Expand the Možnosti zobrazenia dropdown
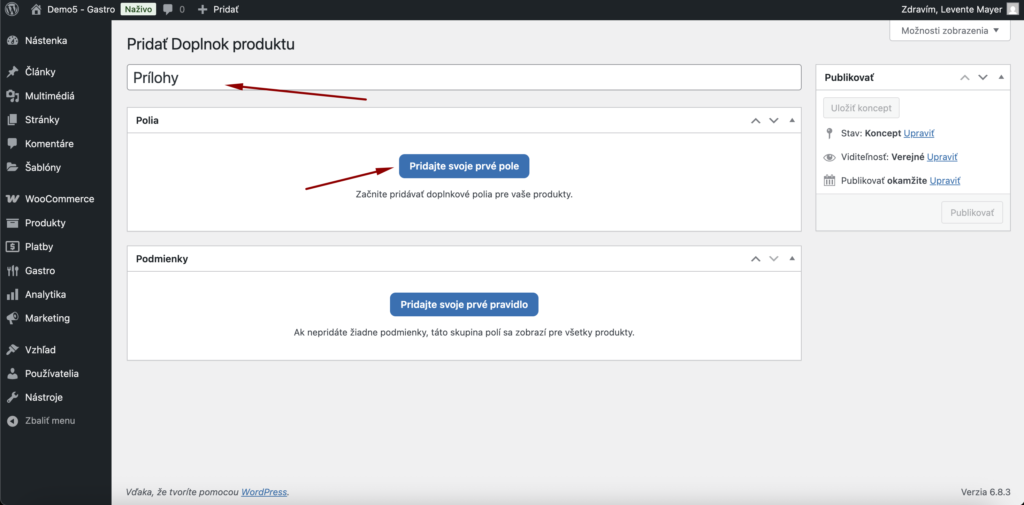The height and width of the screenshot is (505, 1024). [949, 31]
